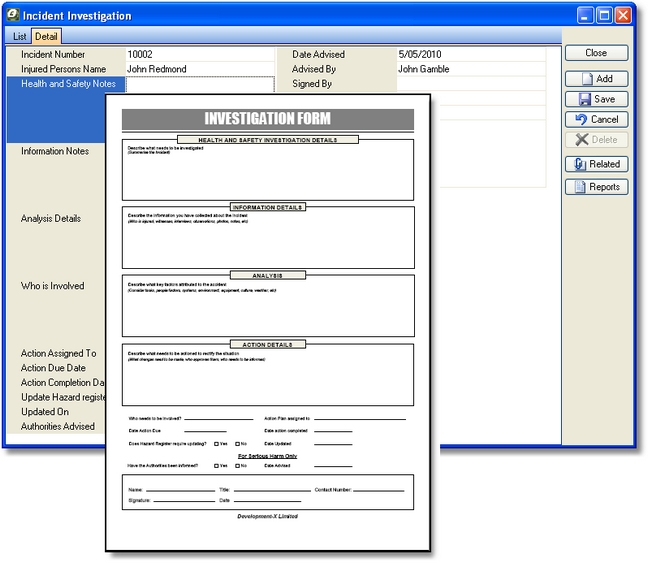Viewport: 648px width, 563px height.
Task: Click the Health and Safety Notes field
Action: [200, 84]
